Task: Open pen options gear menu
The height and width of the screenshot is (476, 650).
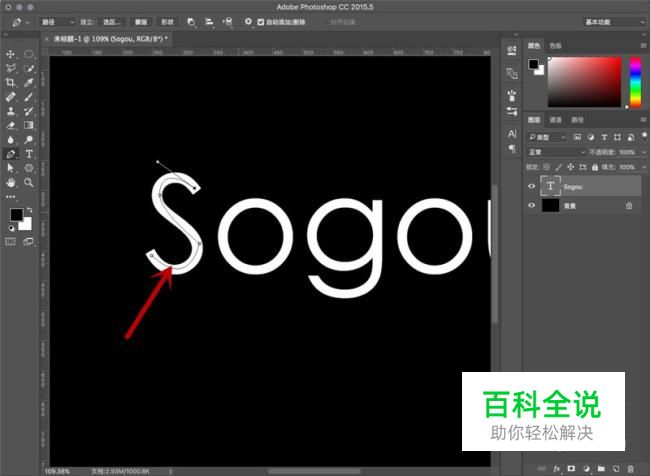Action: click(x=248, y=22)
